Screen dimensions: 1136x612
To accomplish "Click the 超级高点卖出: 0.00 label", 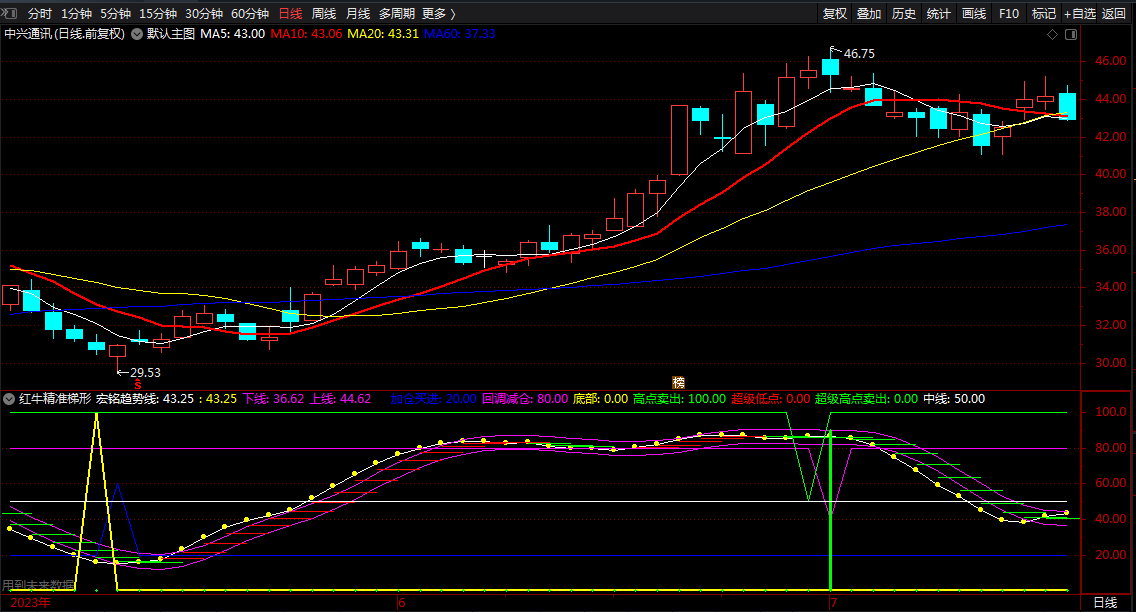I will pyautogui.click(x=866, y=399).
